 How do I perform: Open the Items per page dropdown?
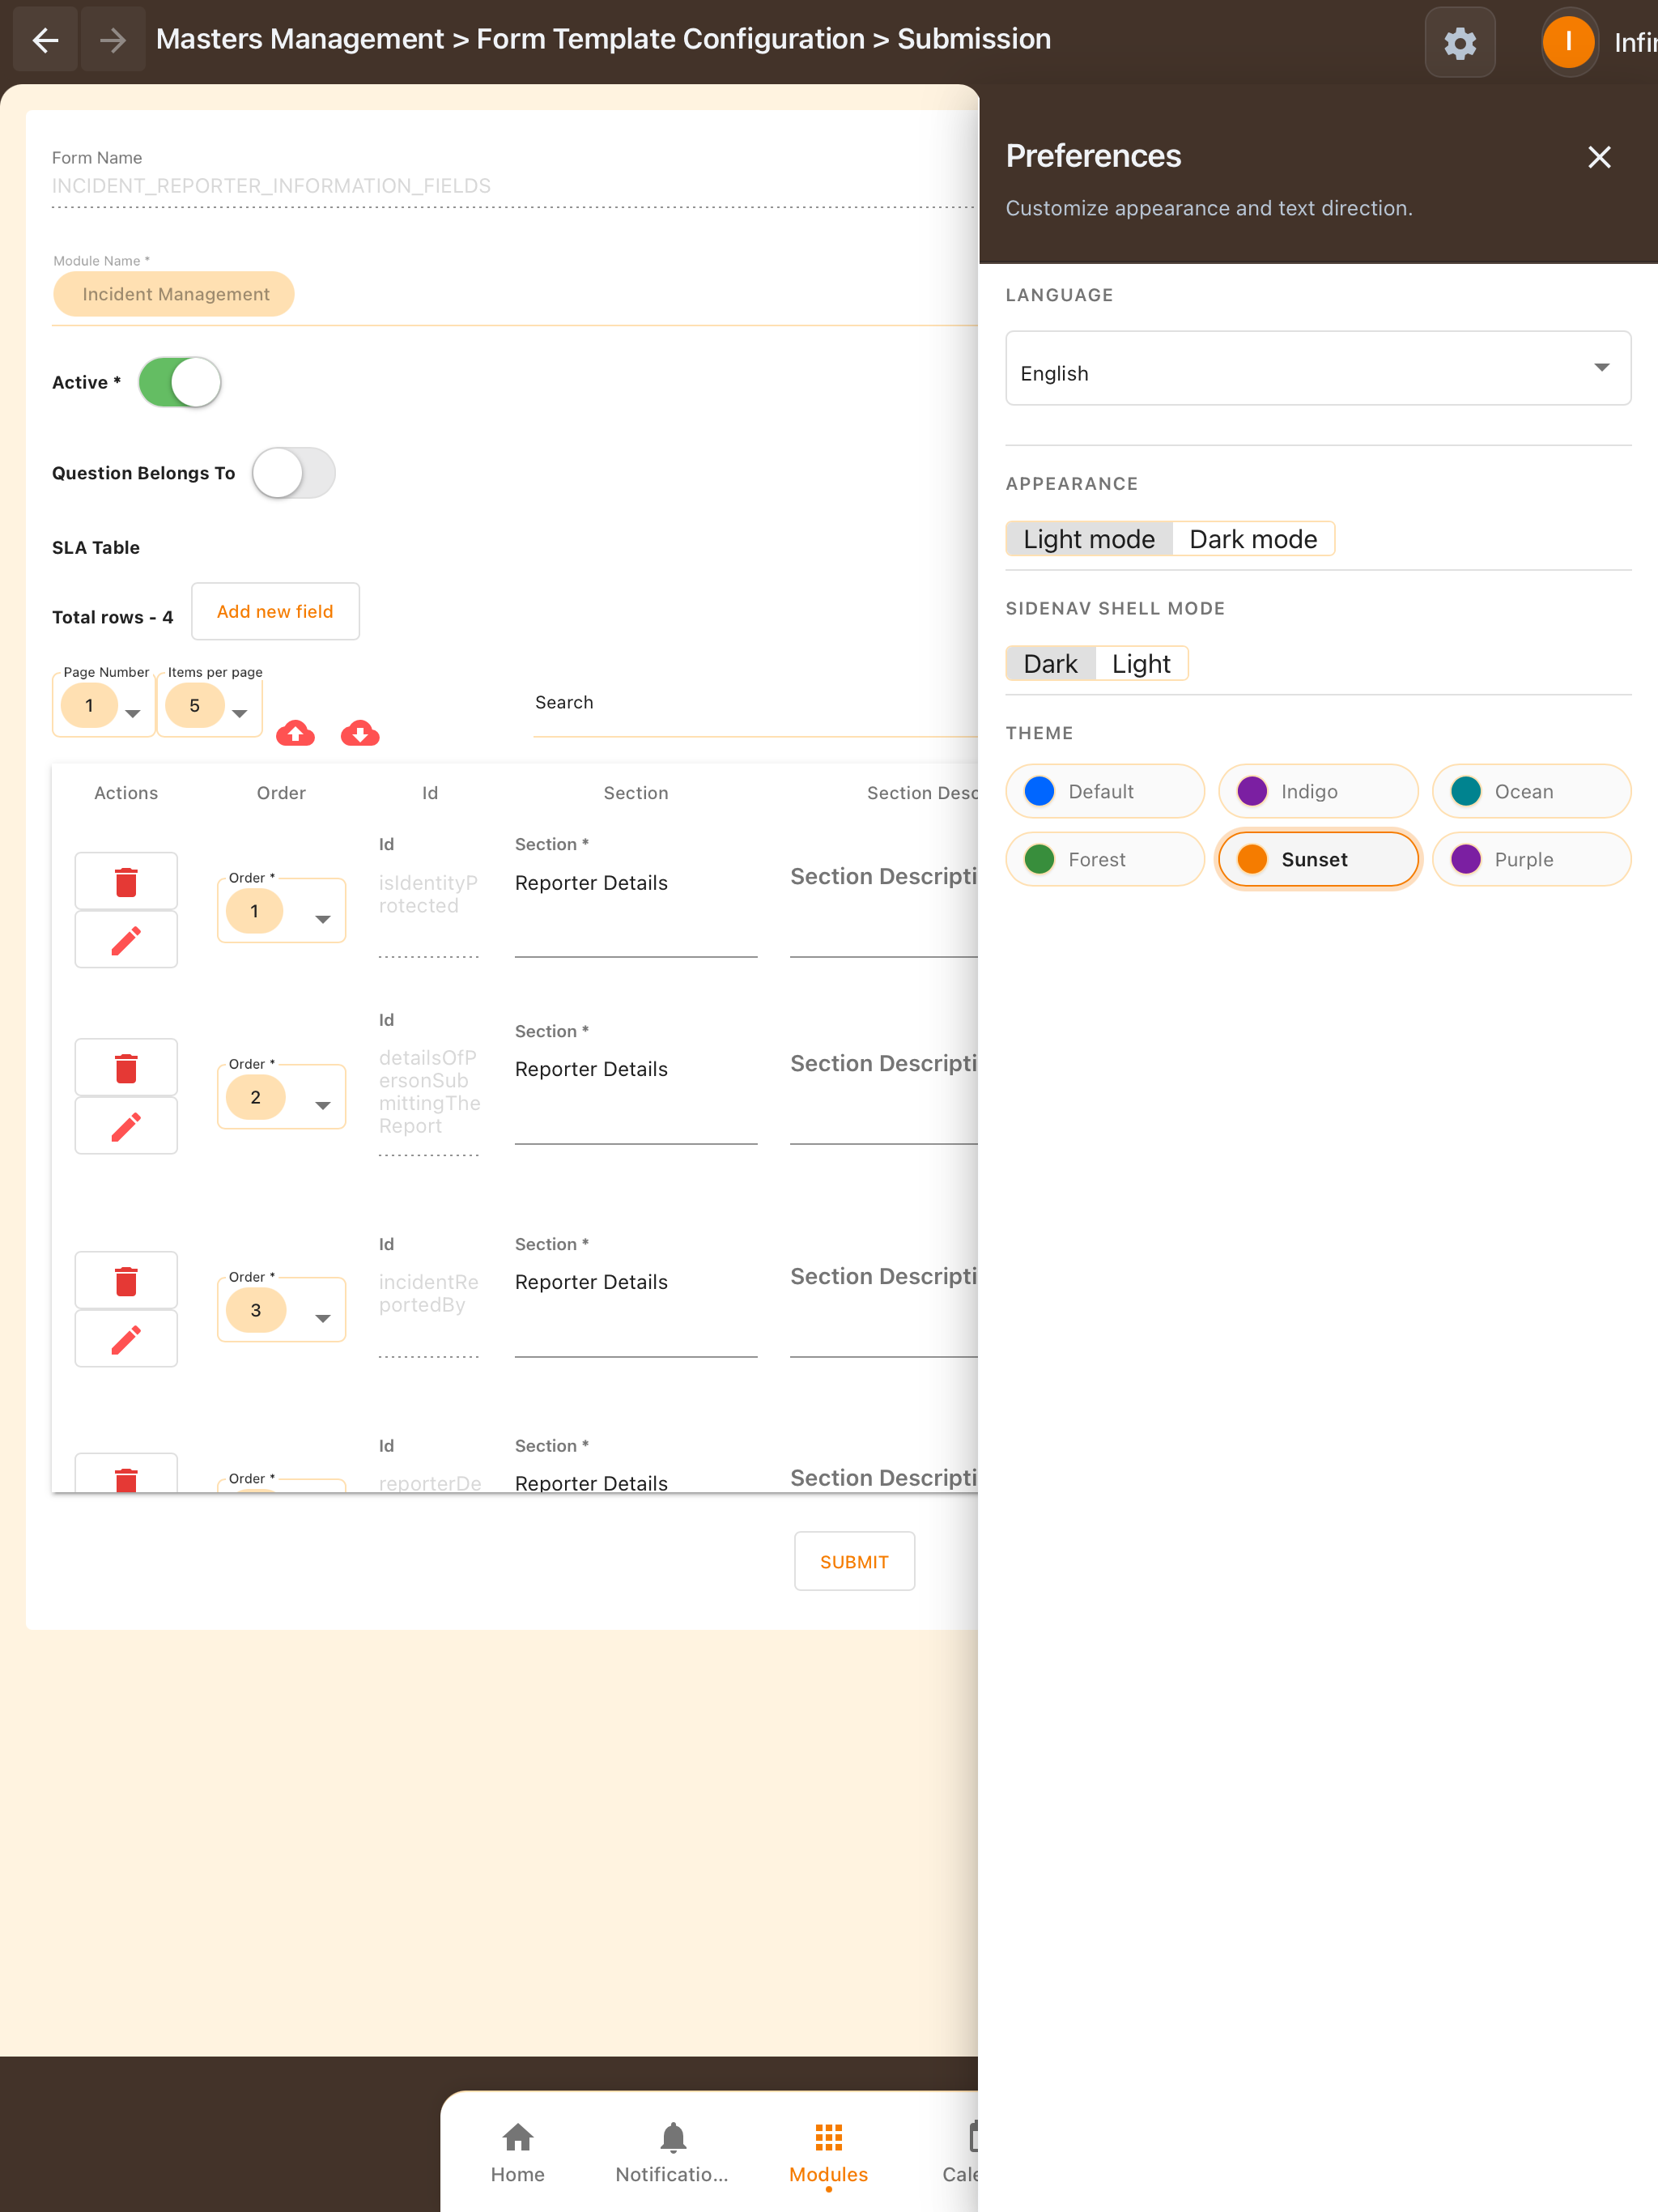[209, 706]
